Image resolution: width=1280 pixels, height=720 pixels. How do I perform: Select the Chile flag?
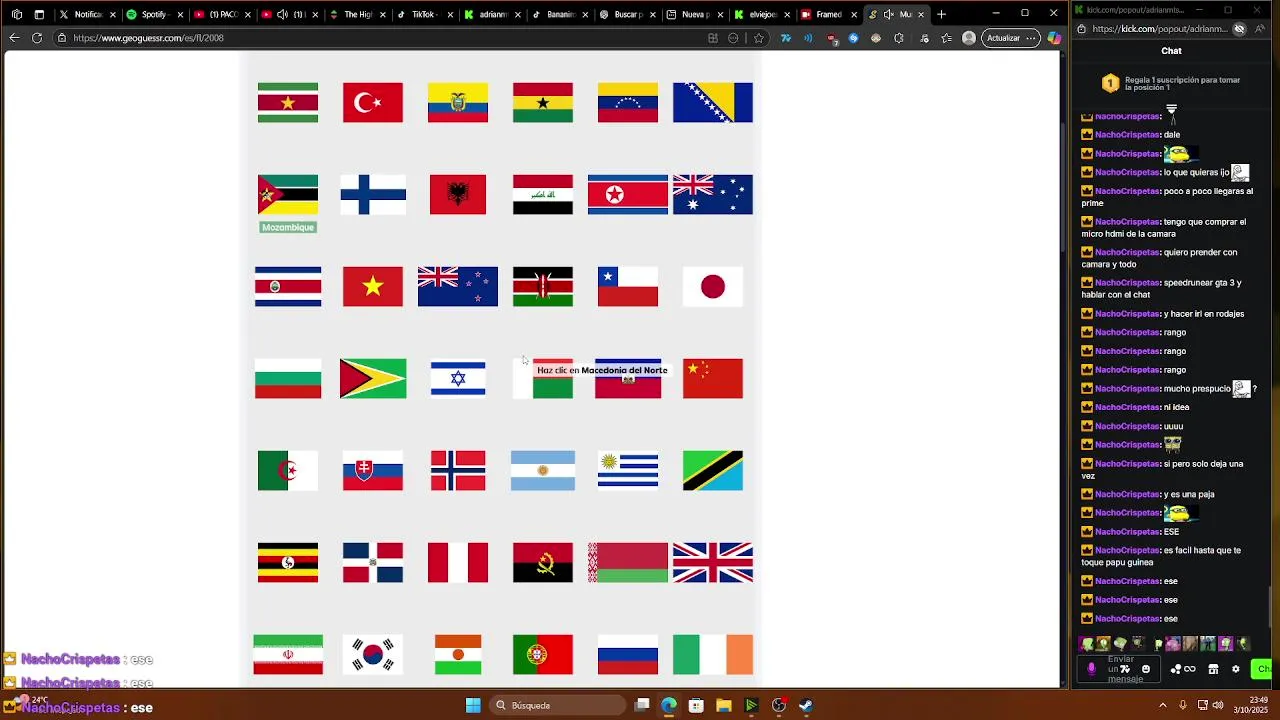(x=628, y=287)
